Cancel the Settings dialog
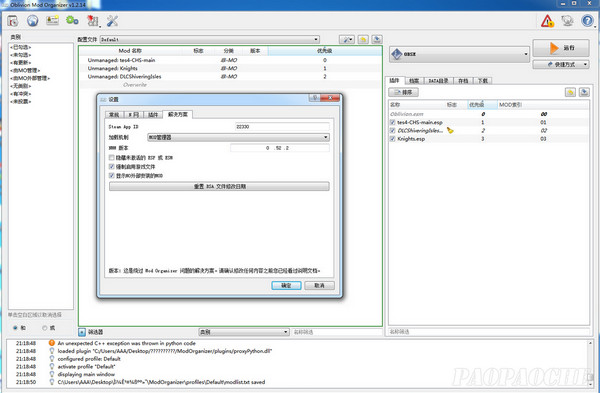600x393 pixels. coord(320,285)
